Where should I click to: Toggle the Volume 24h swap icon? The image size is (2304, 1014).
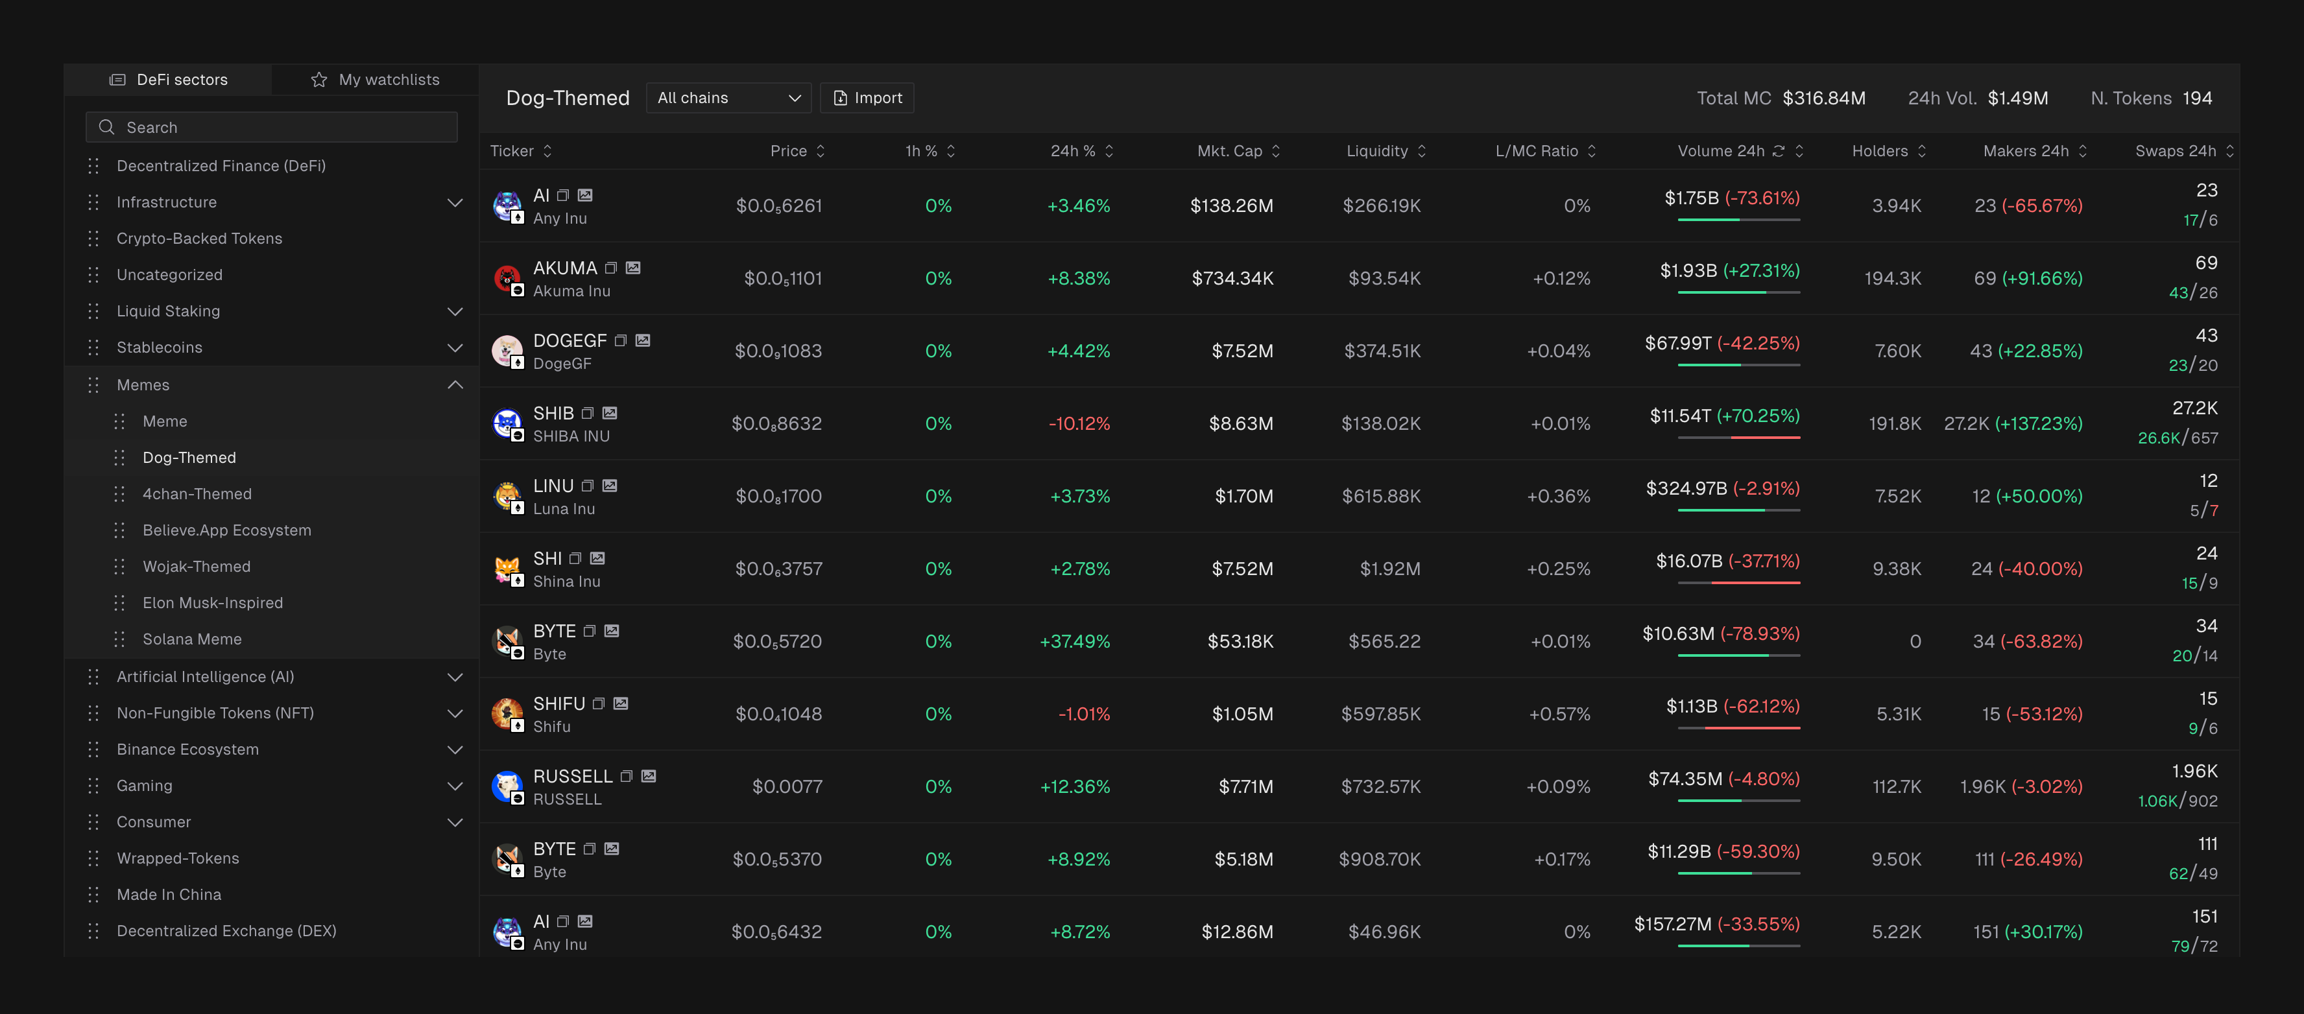pos(1779,151)
